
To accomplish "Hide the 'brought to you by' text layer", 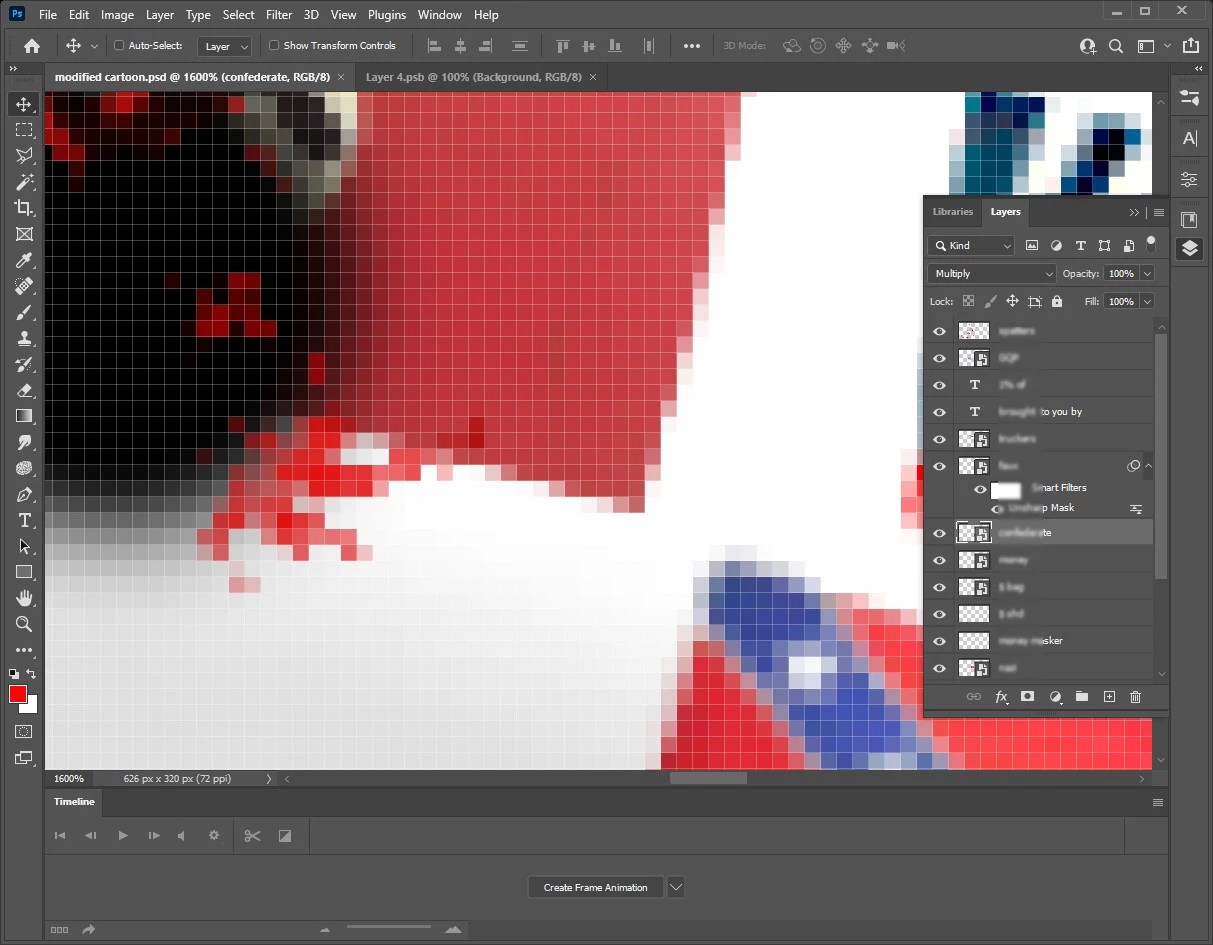I will (x=939, y=412).
